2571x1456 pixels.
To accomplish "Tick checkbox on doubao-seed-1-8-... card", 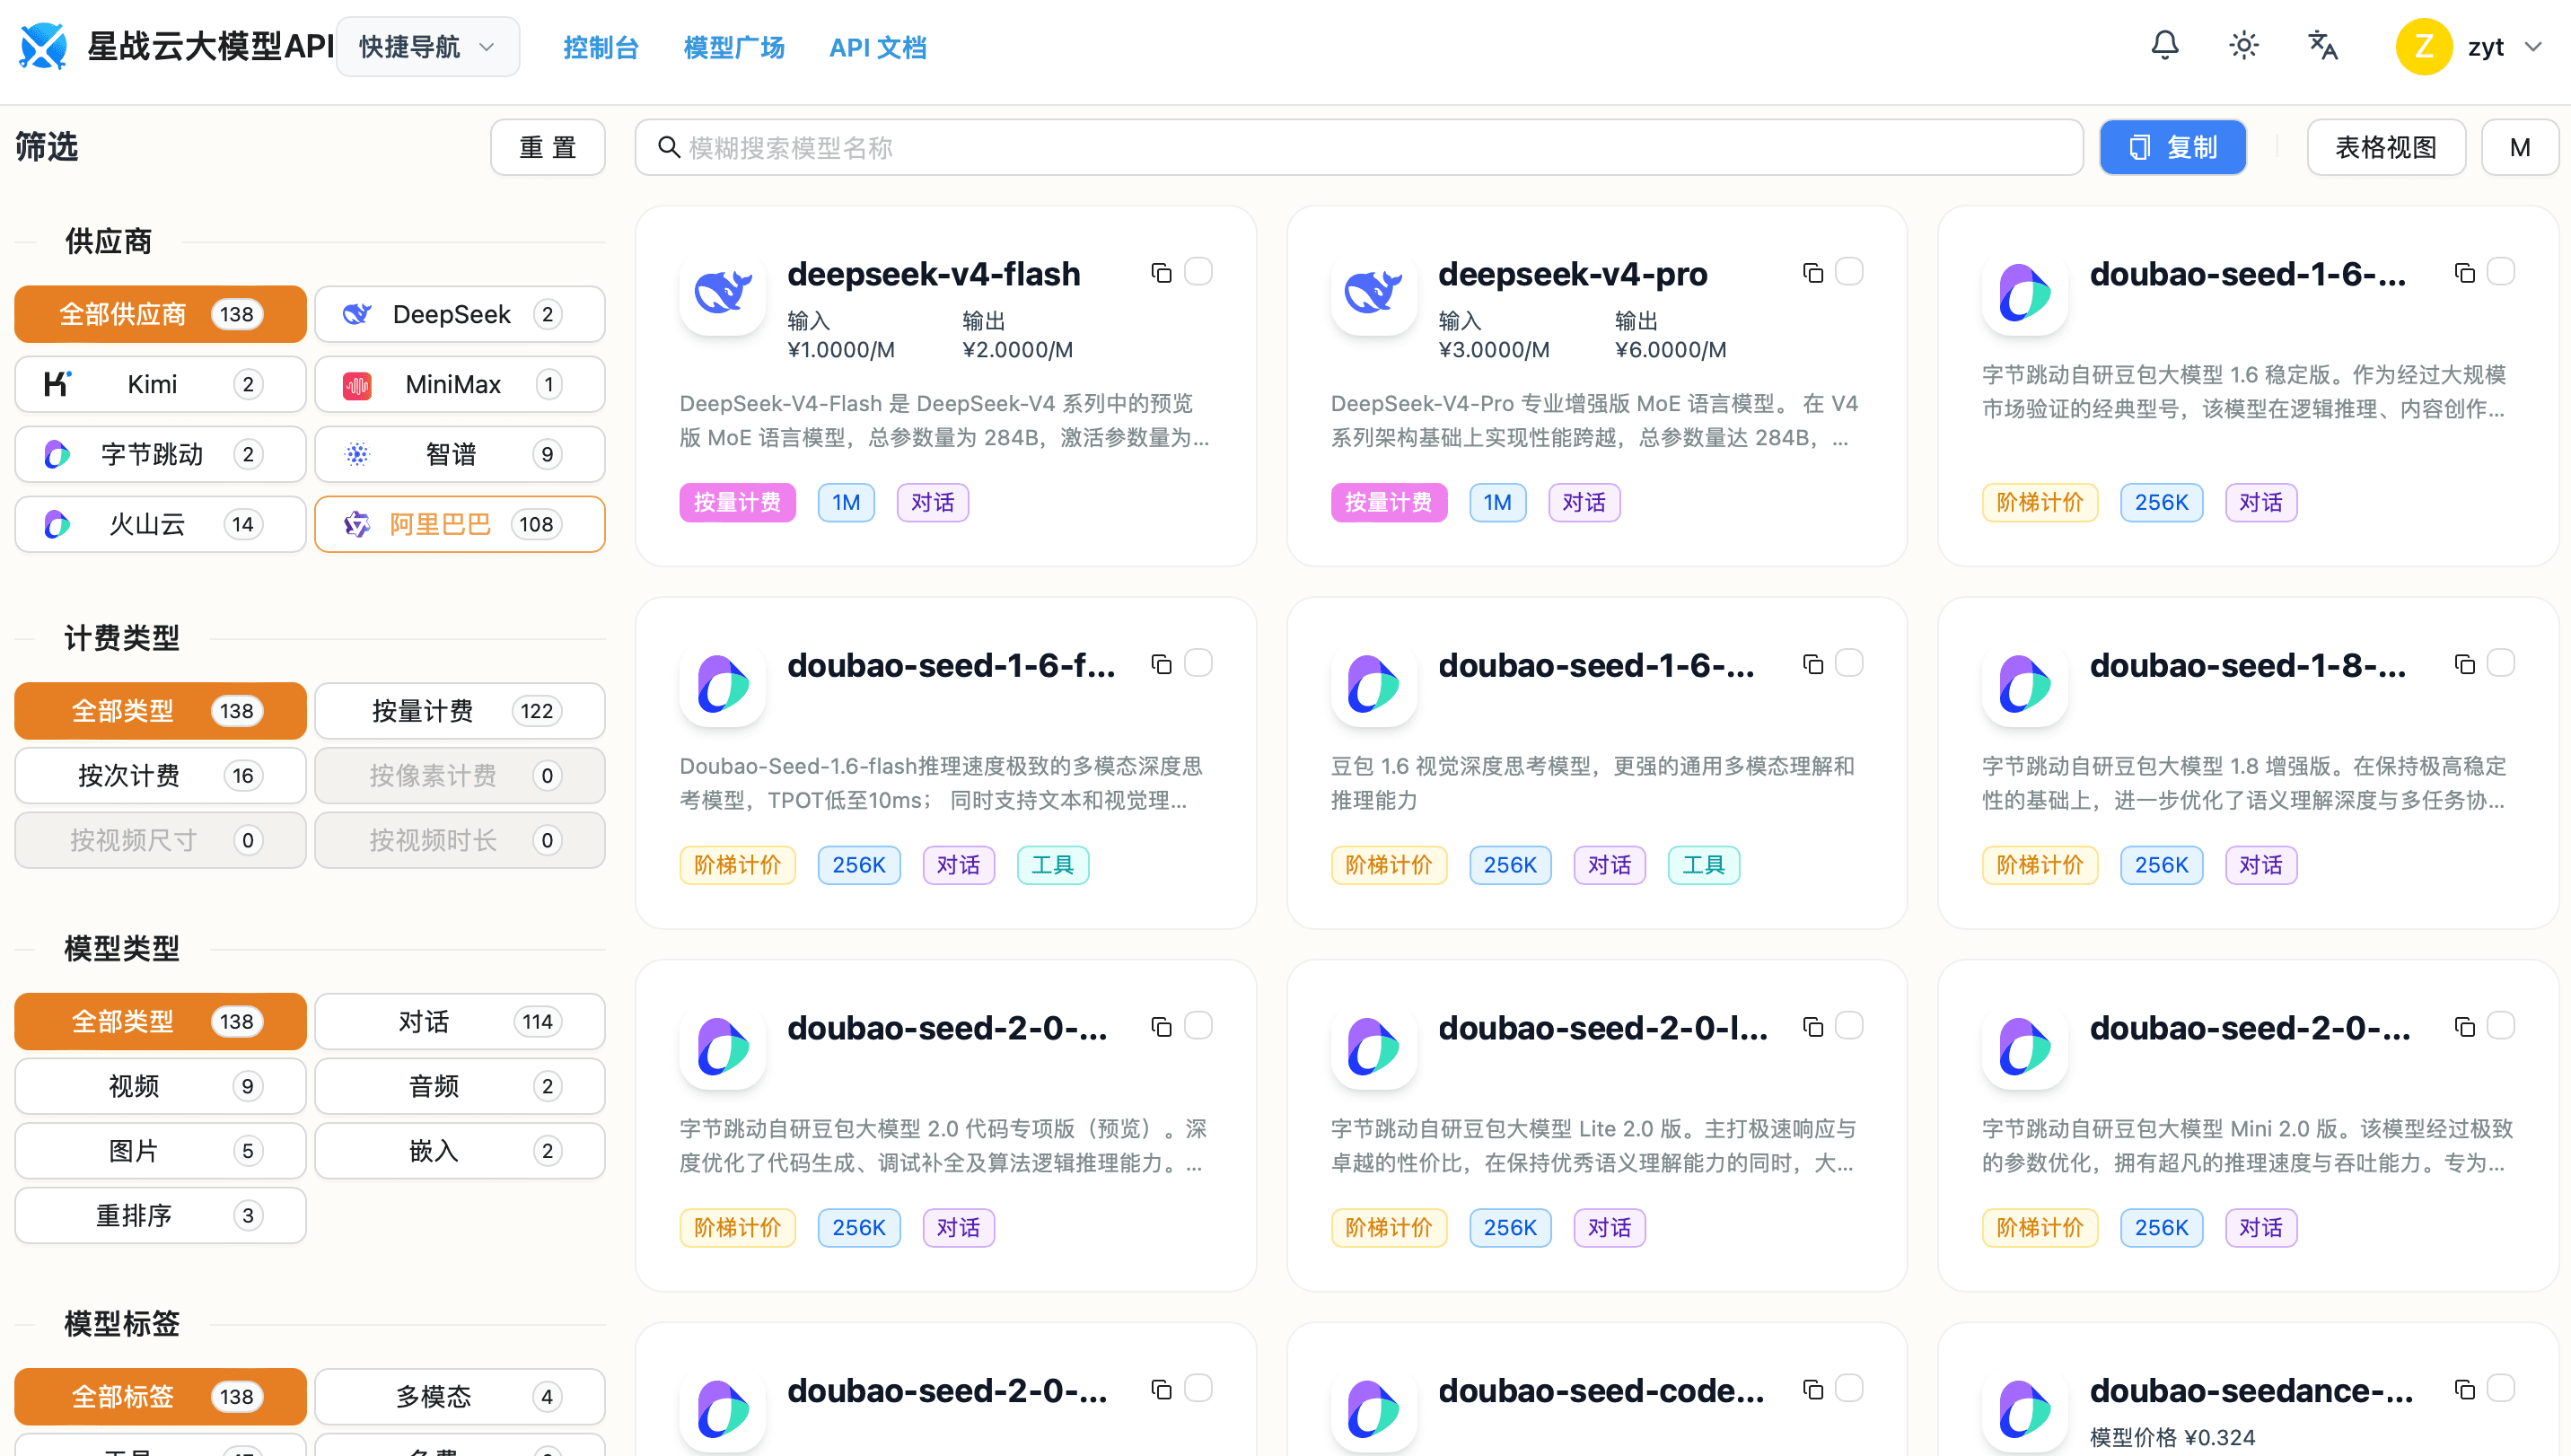I will 2501,663.
